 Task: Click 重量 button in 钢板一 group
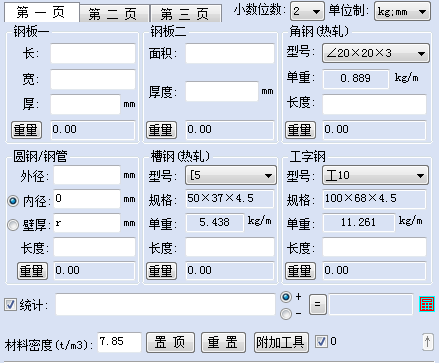pos(26,130)
